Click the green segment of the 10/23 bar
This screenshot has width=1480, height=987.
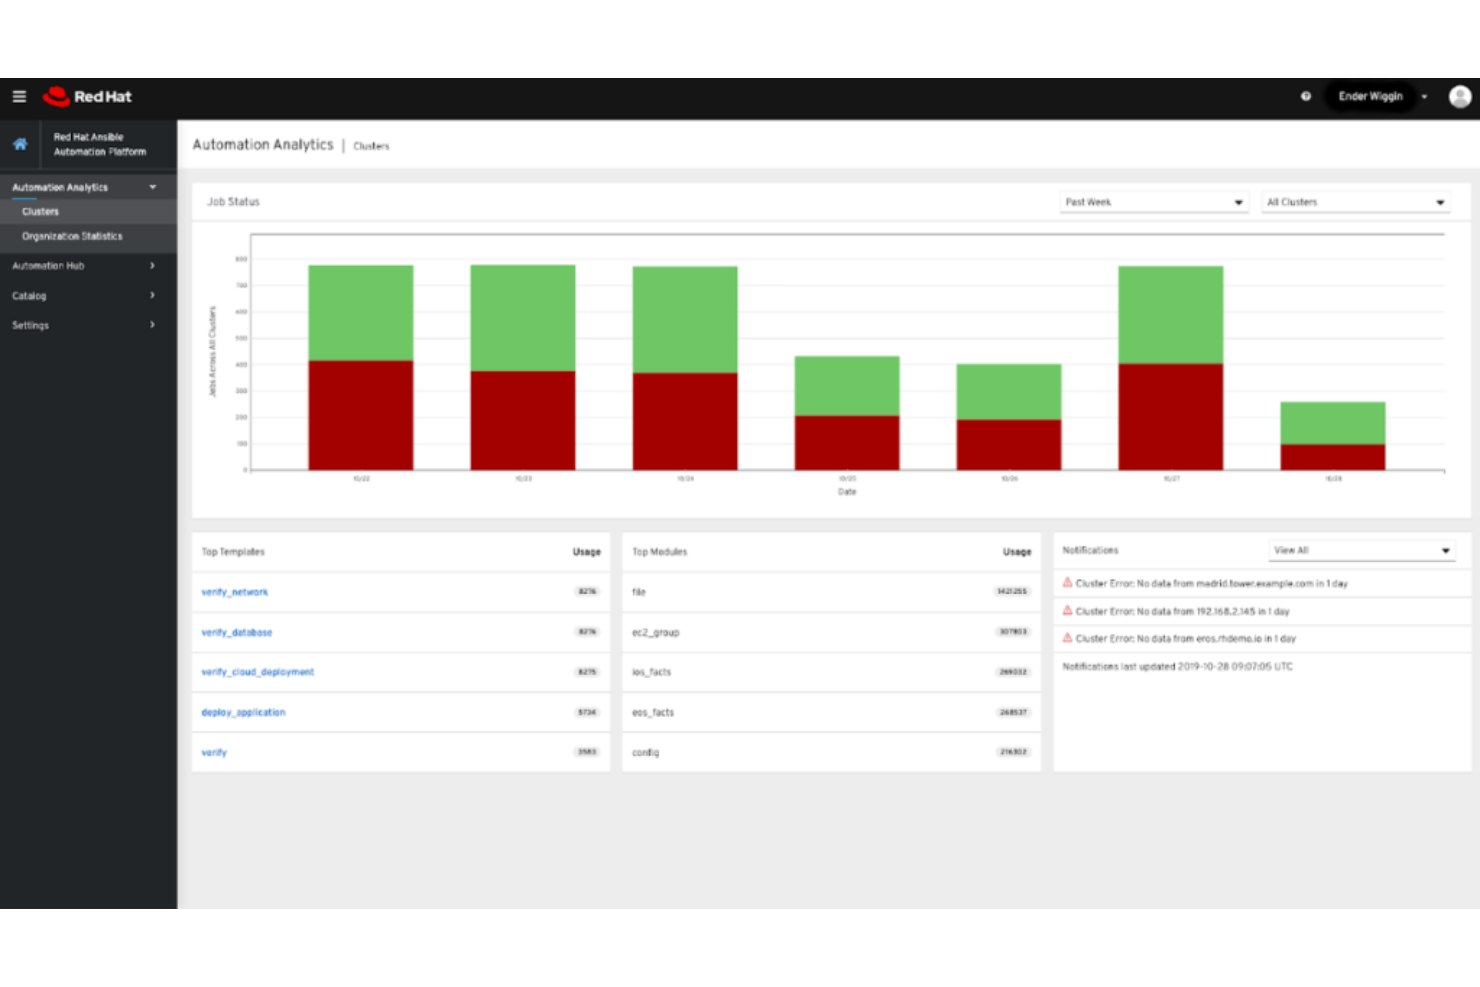coord(523,318)
